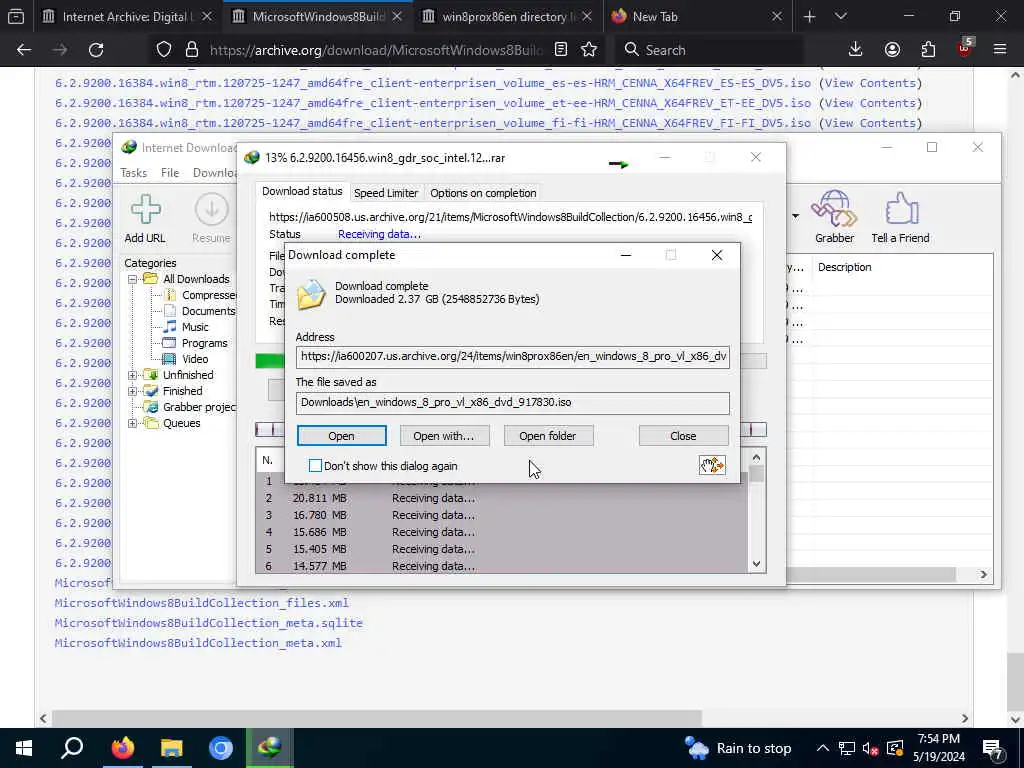The image size is (1024, 768).
Task: Click Internet Download Manager taskbar icon
Action: tap(270, 748)
